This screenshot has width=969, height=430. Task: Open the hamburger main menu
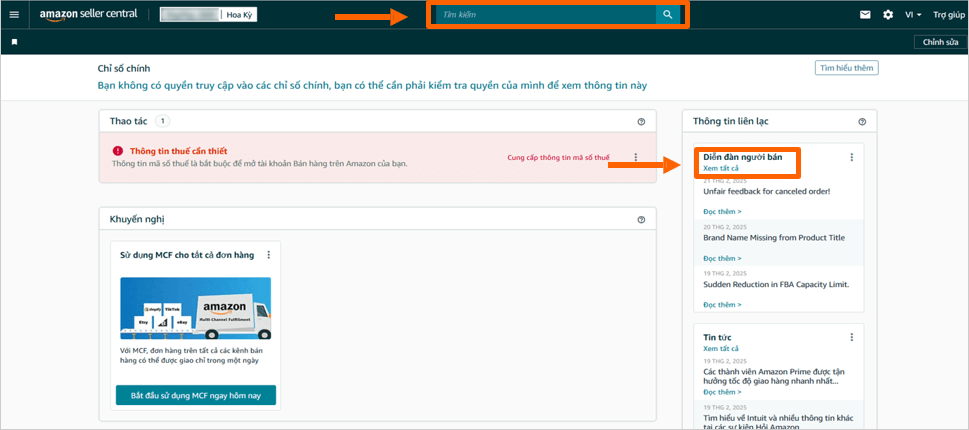[14, 15]
